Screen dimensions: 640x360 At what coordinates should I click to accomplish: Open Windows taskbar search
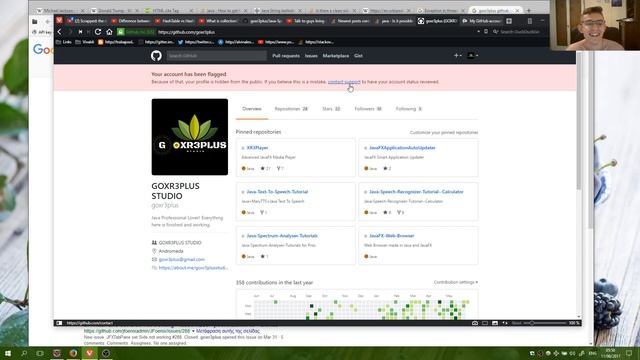[x=24, y=353]
